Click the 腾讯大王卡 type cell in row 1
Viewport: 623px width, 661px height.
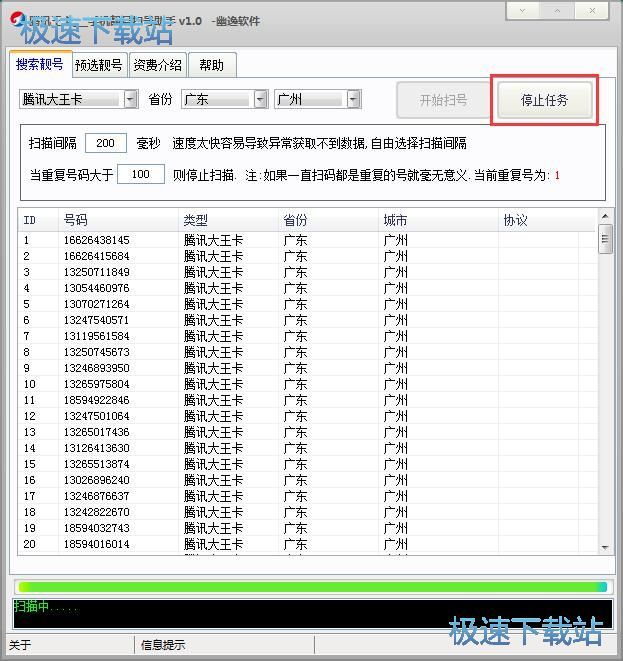pyautogui.click(x=213, y=240)
